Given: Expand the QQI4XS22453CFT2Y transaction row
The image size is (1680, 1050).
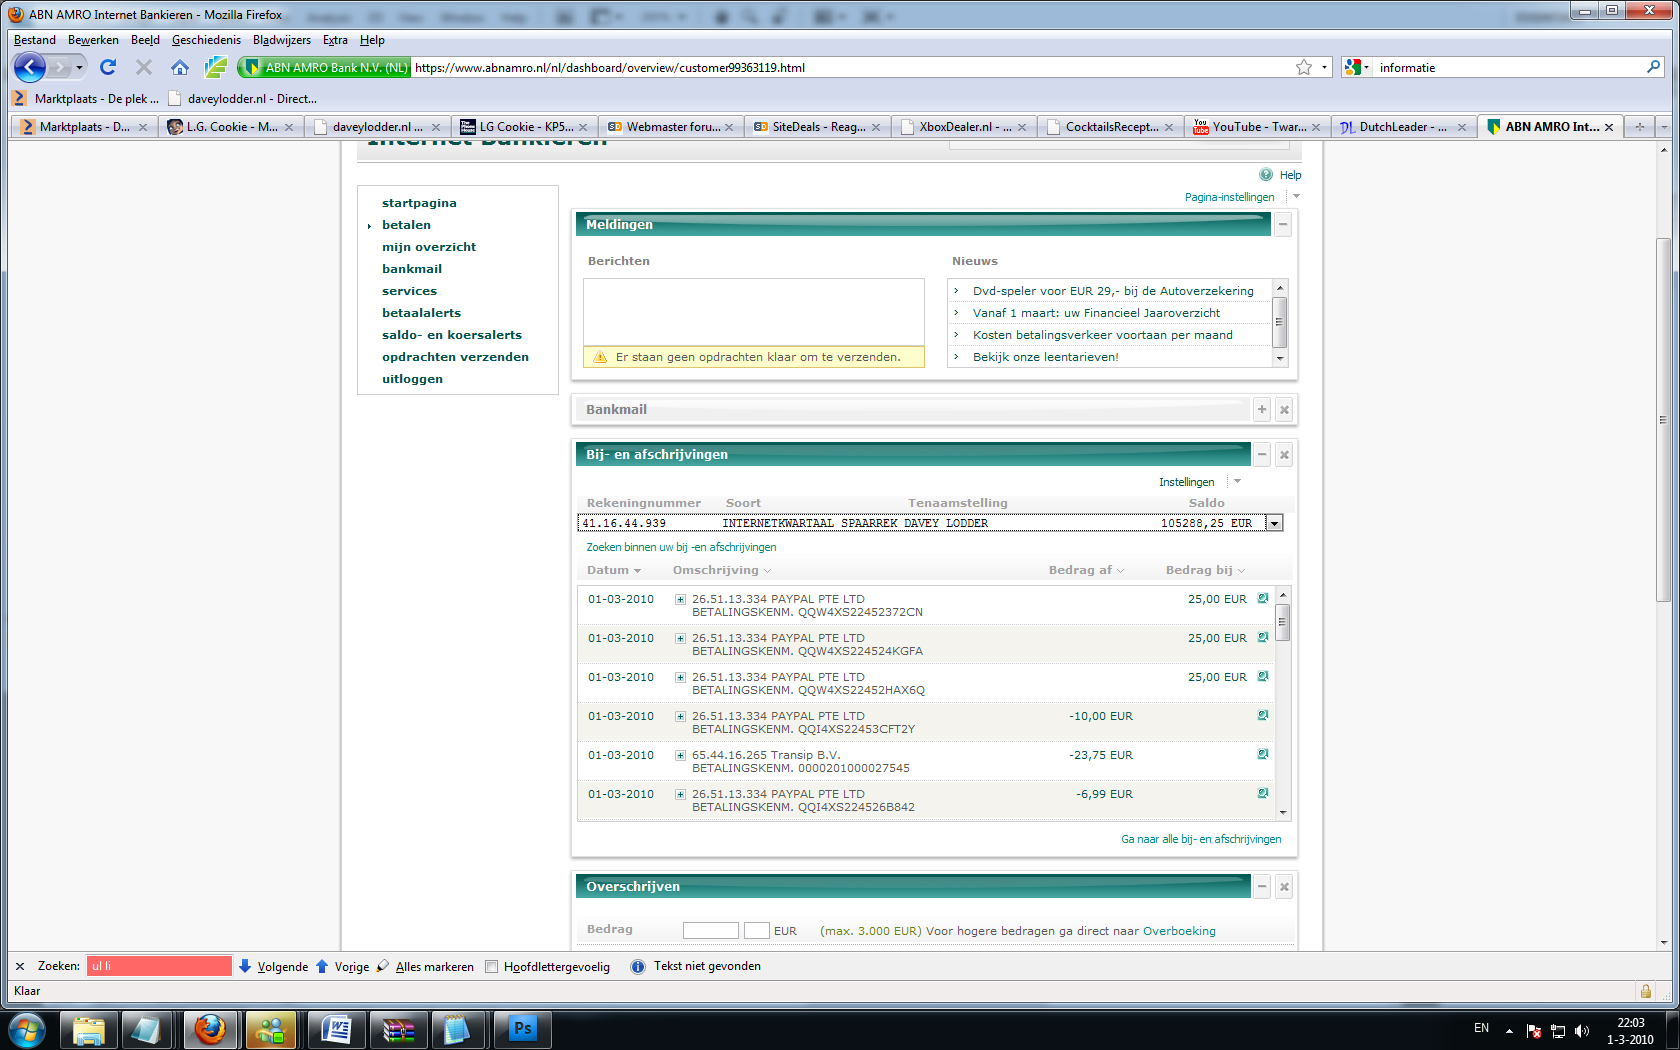Looking at the screenshot, I should [x=680, y=717].
